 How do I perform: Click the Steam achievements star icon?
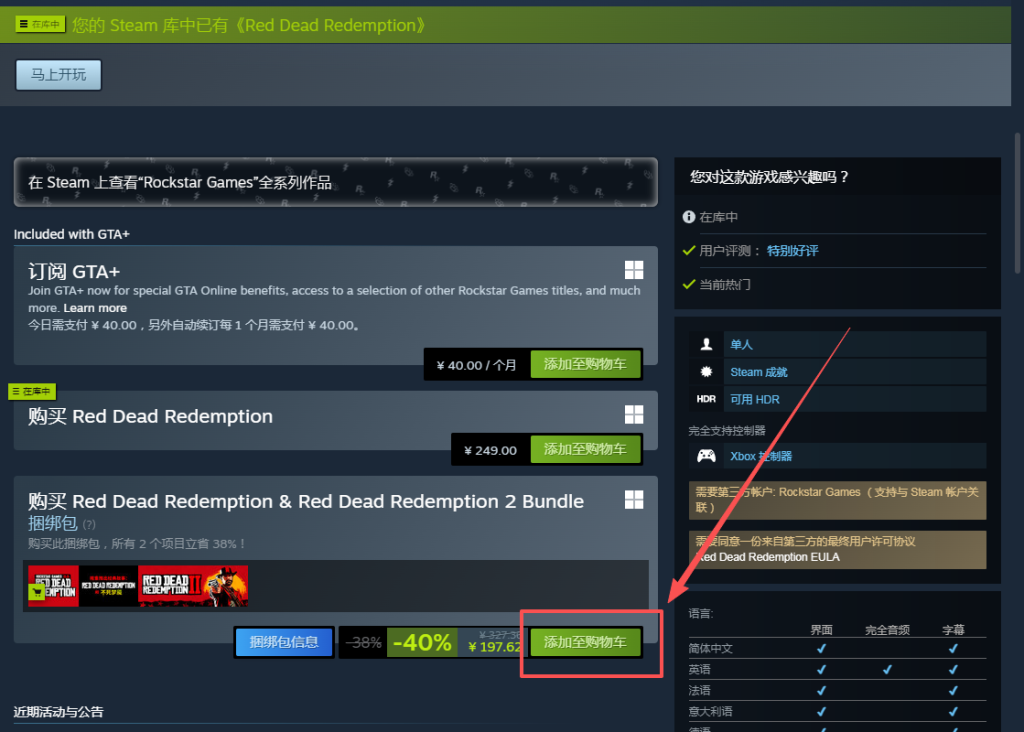tap(707, 372)
